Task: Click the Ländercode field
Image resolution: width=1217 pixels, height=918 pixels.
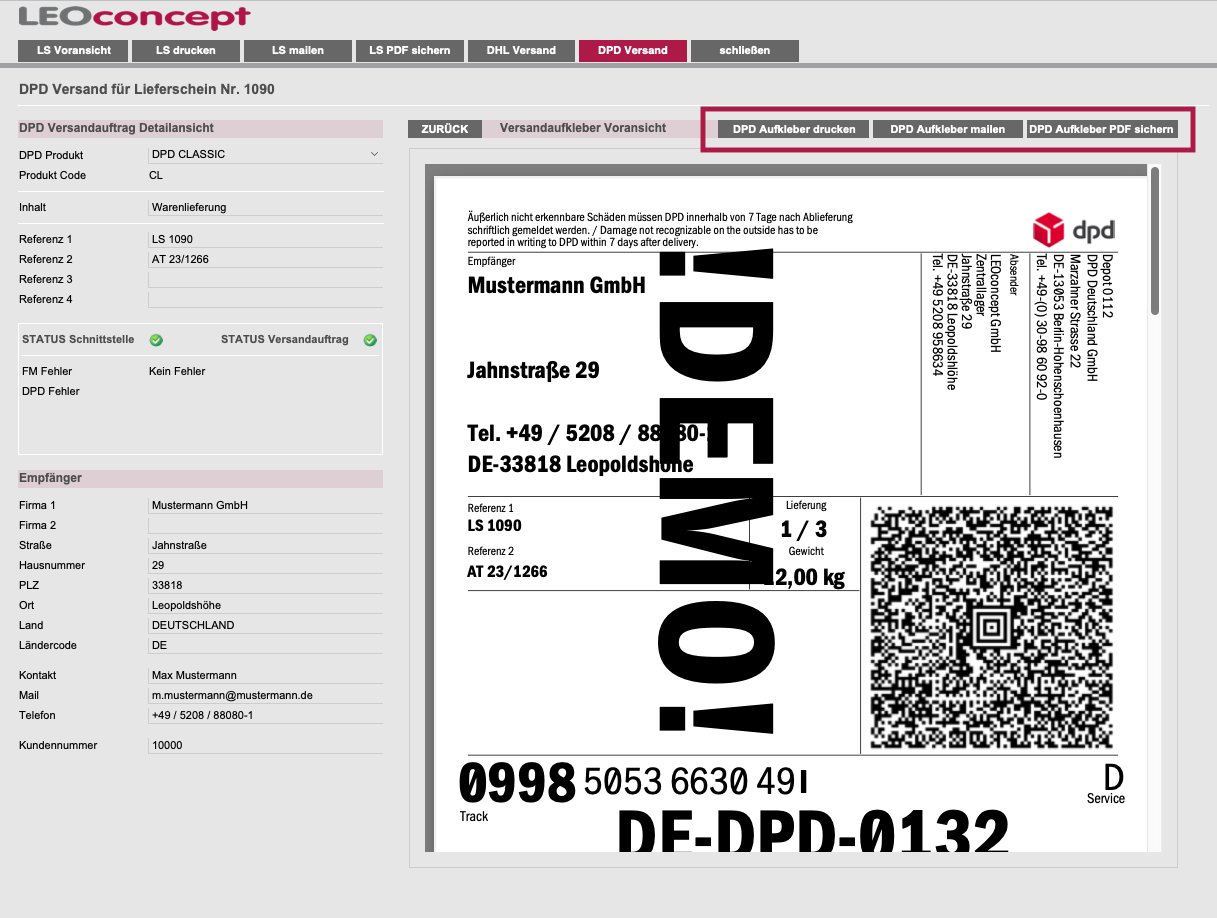Action: point(265,645)
